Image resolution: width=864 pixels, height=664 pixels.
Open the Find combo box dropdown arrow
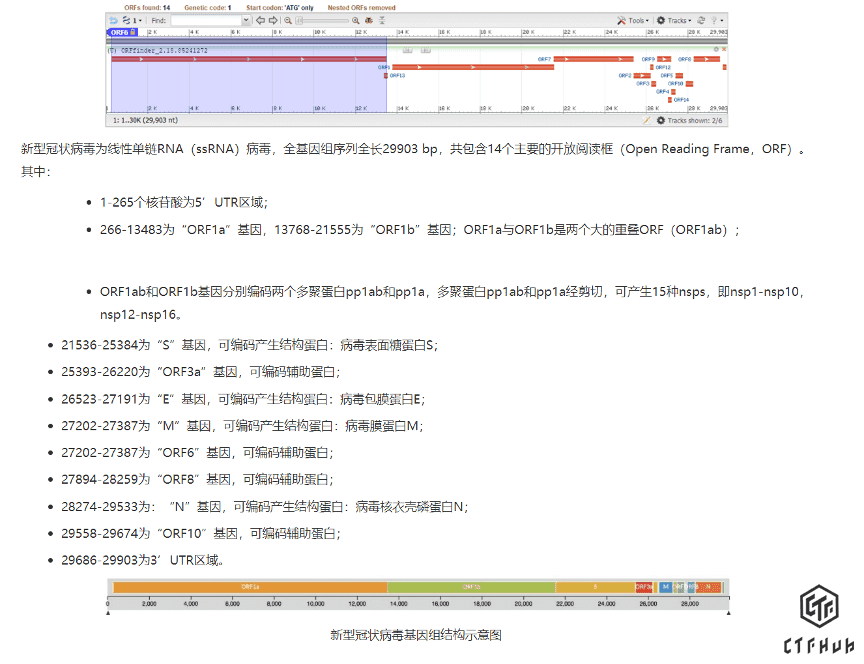point(246,20)
